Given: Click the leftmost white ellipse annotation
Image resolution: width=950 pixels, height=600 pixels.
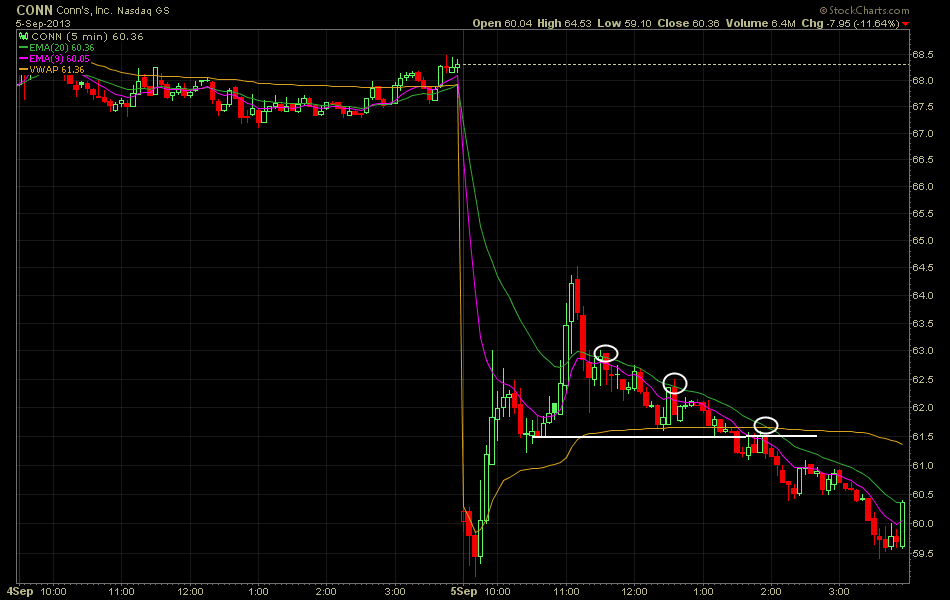Looking at the screenshot, I should pyautogui.click(x=606, y=352).
